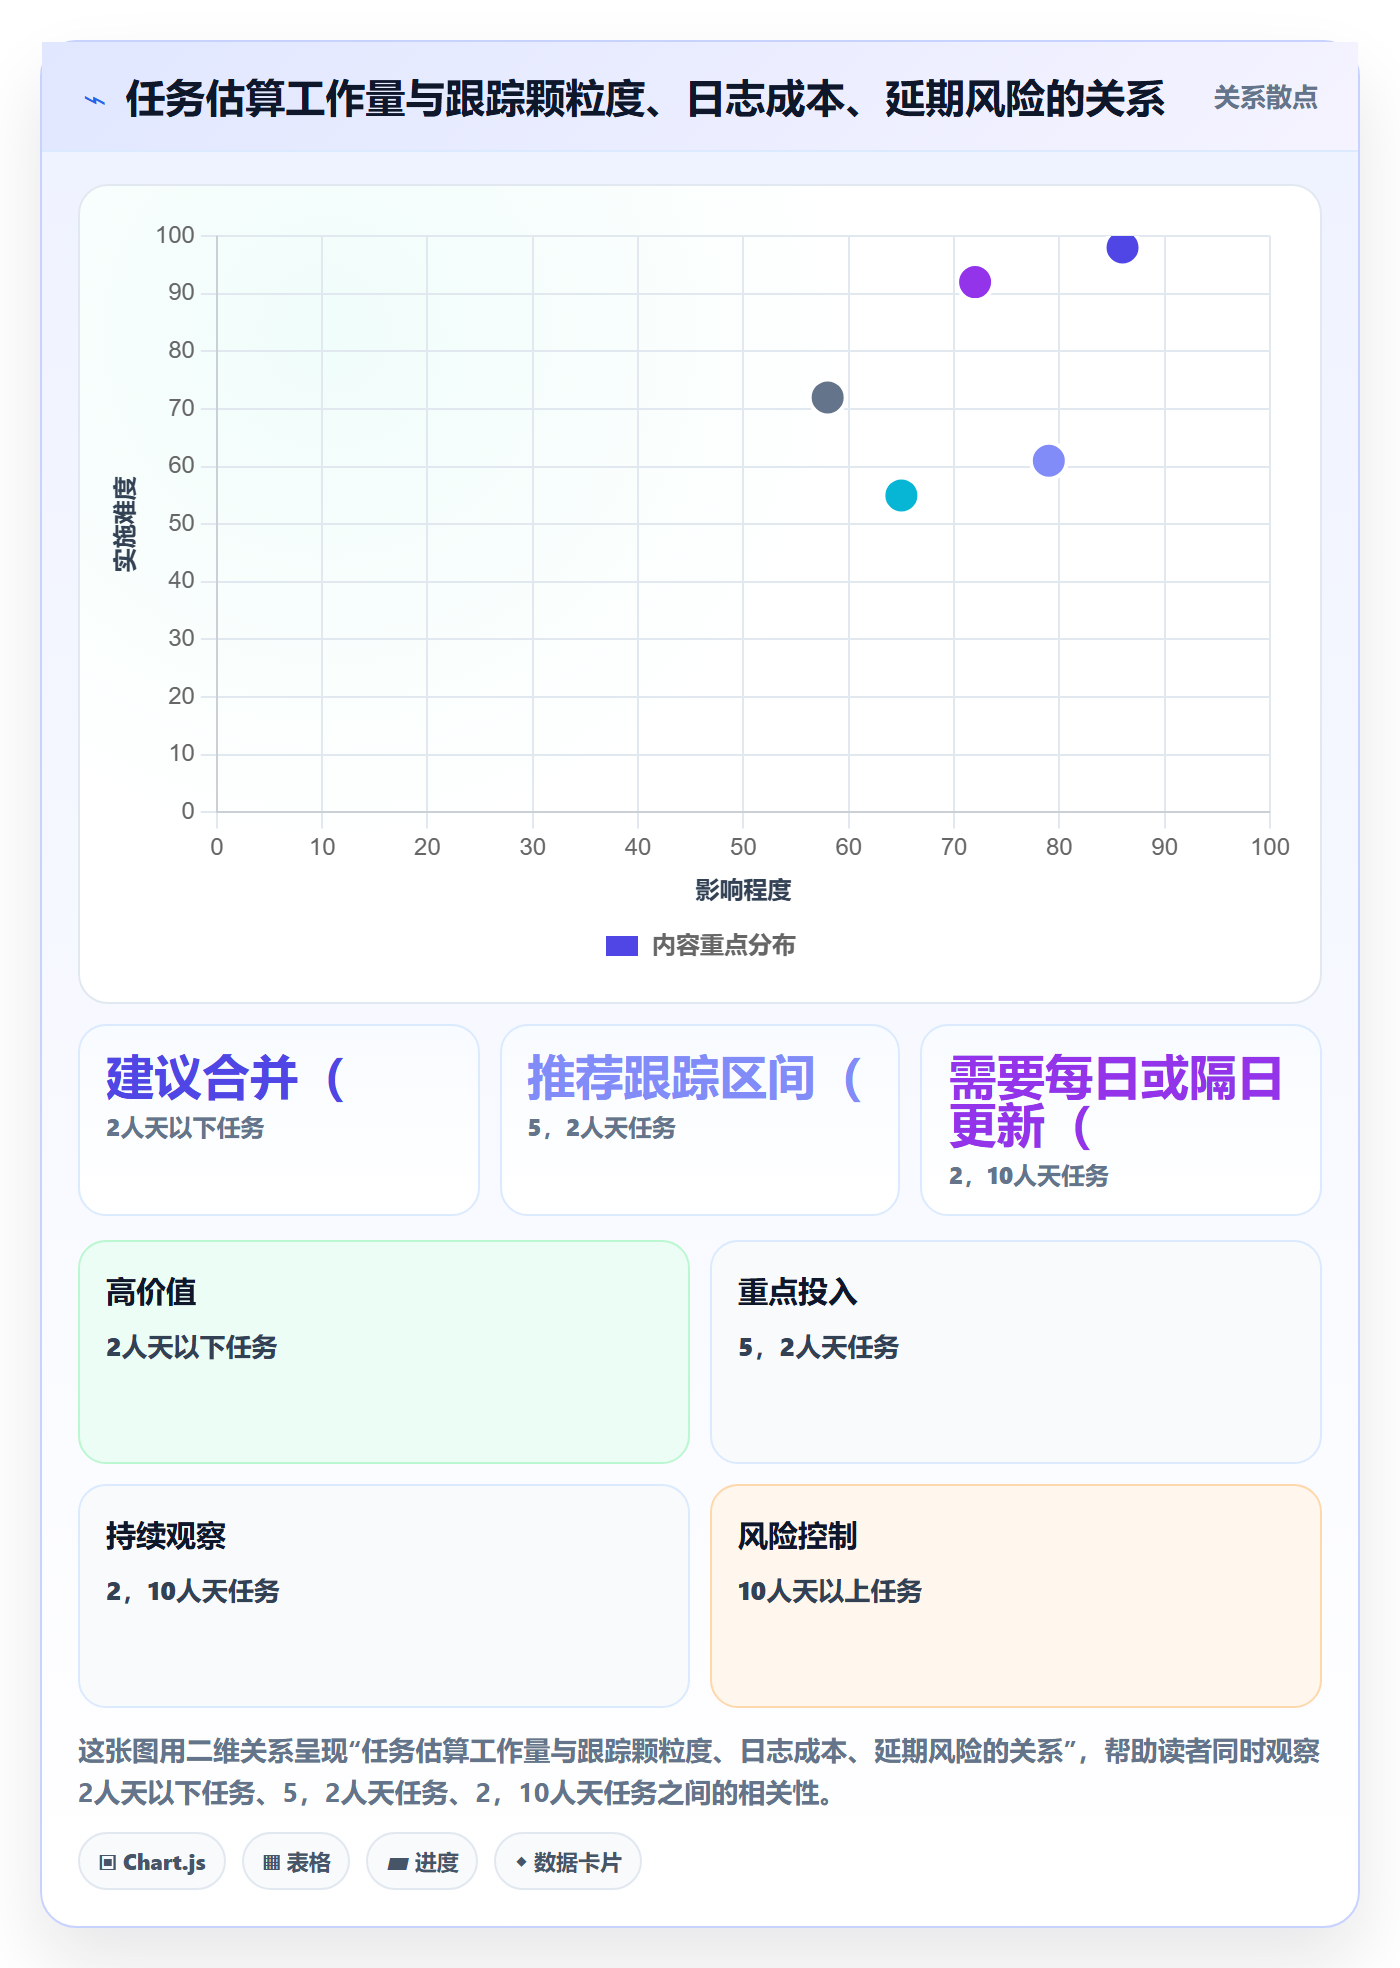Click the description paragraph starting 这张图用二维关系
Viewport: 1400px width, 1968px height.
point(699,1772)
